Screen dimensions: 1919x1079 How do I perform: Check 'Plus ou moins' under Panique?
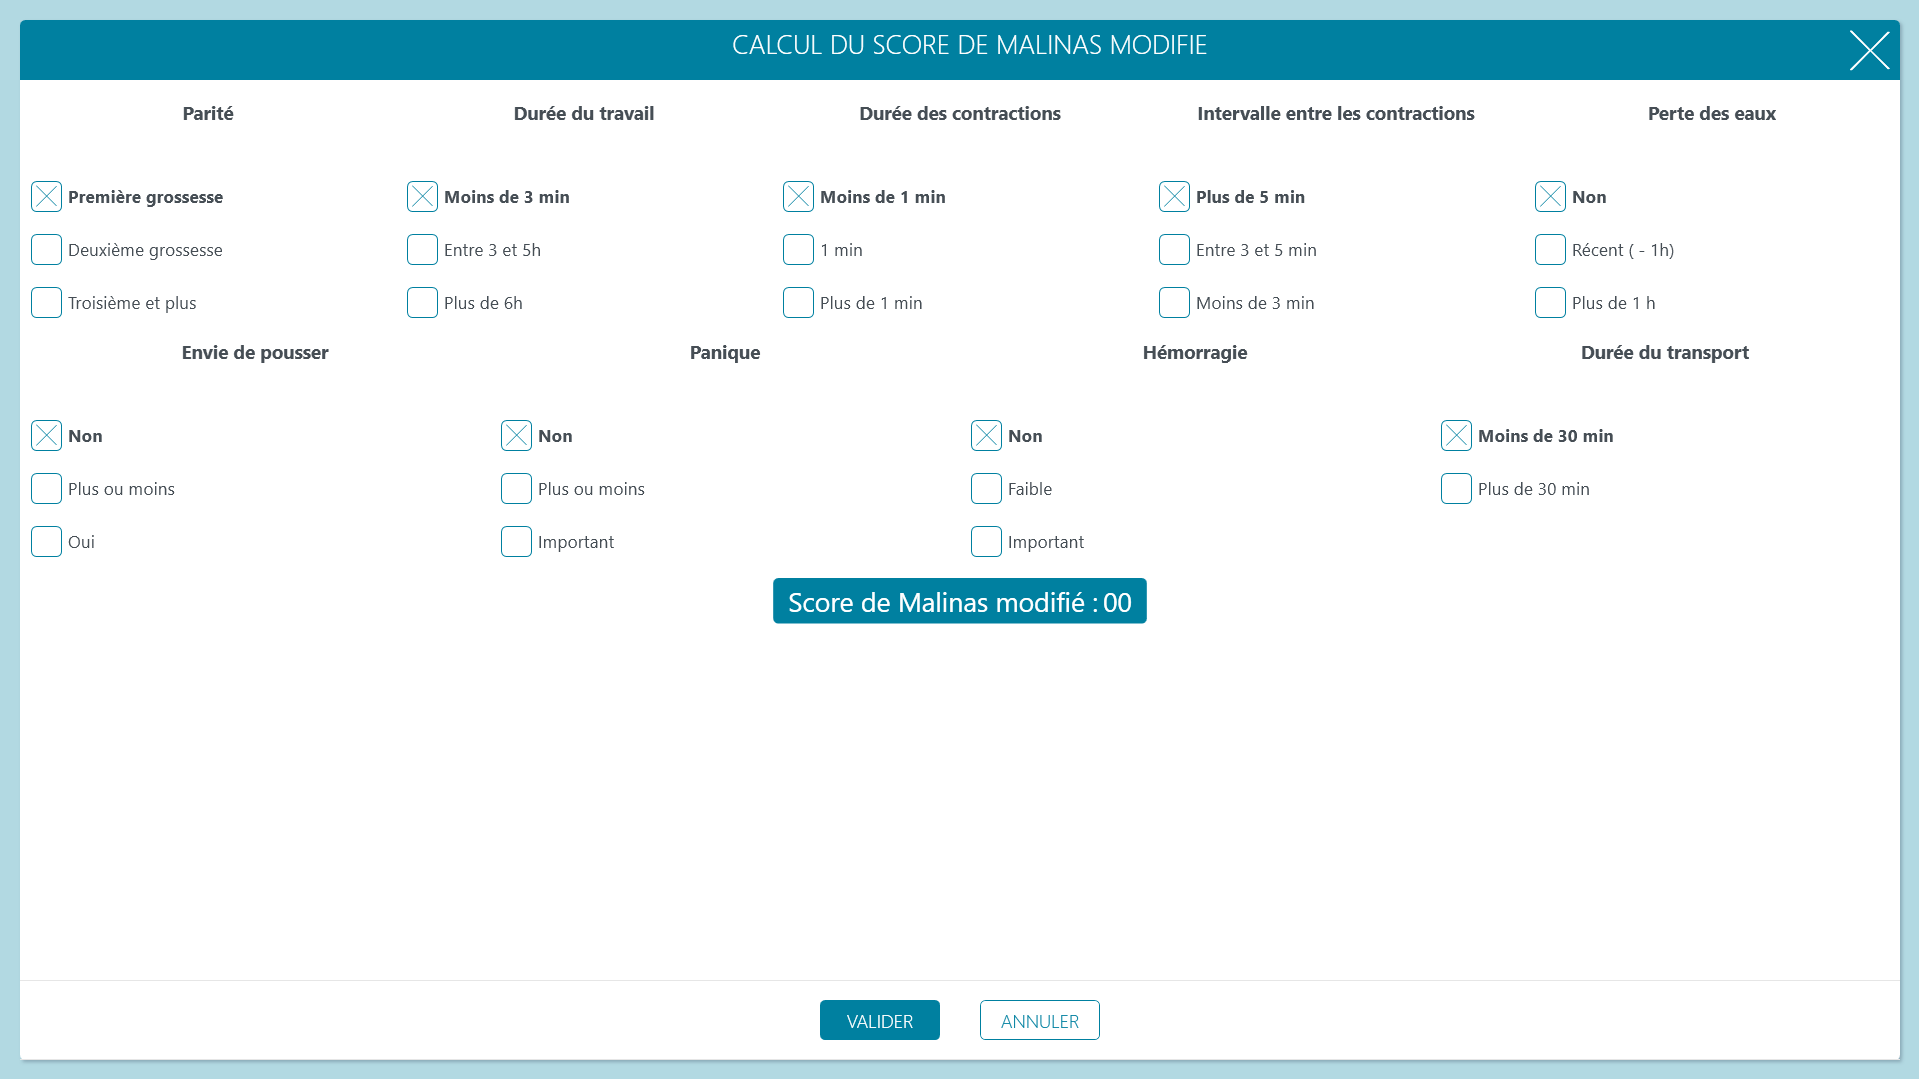516,489
